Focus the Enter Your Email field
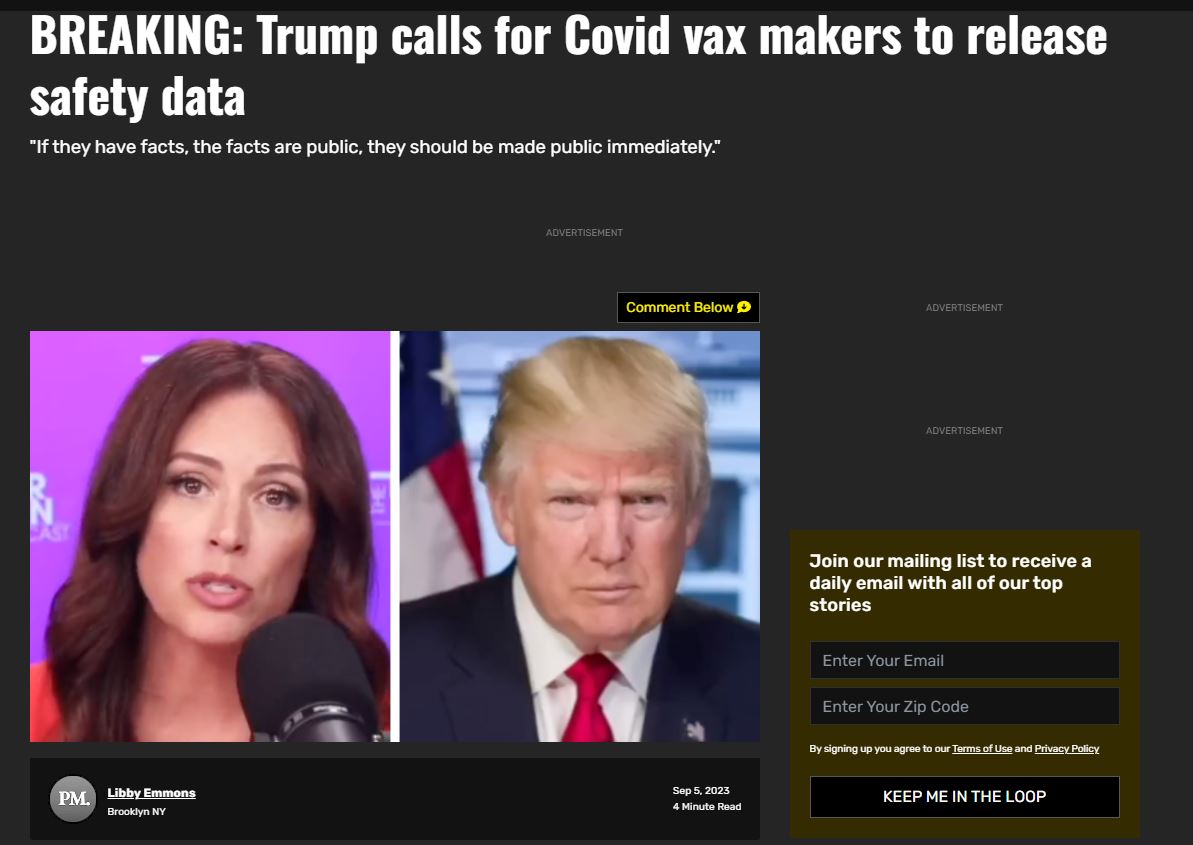 [x=964, y=660]
